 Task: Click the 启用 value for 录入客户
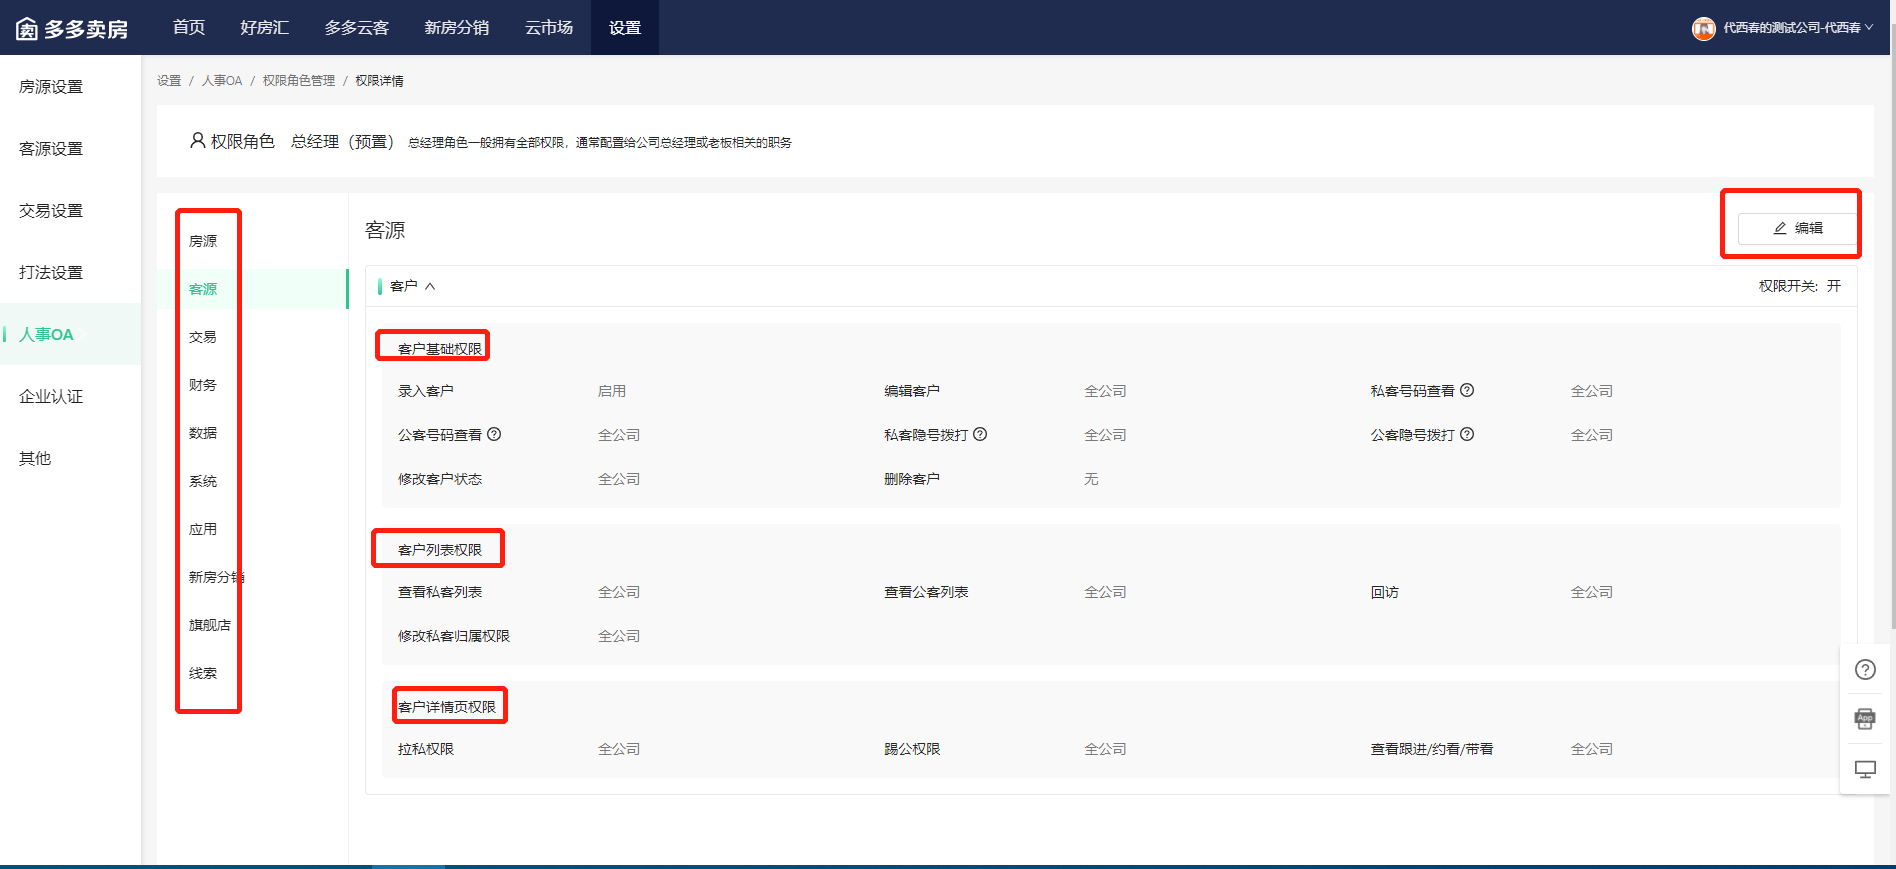click(x=612, y=391)
